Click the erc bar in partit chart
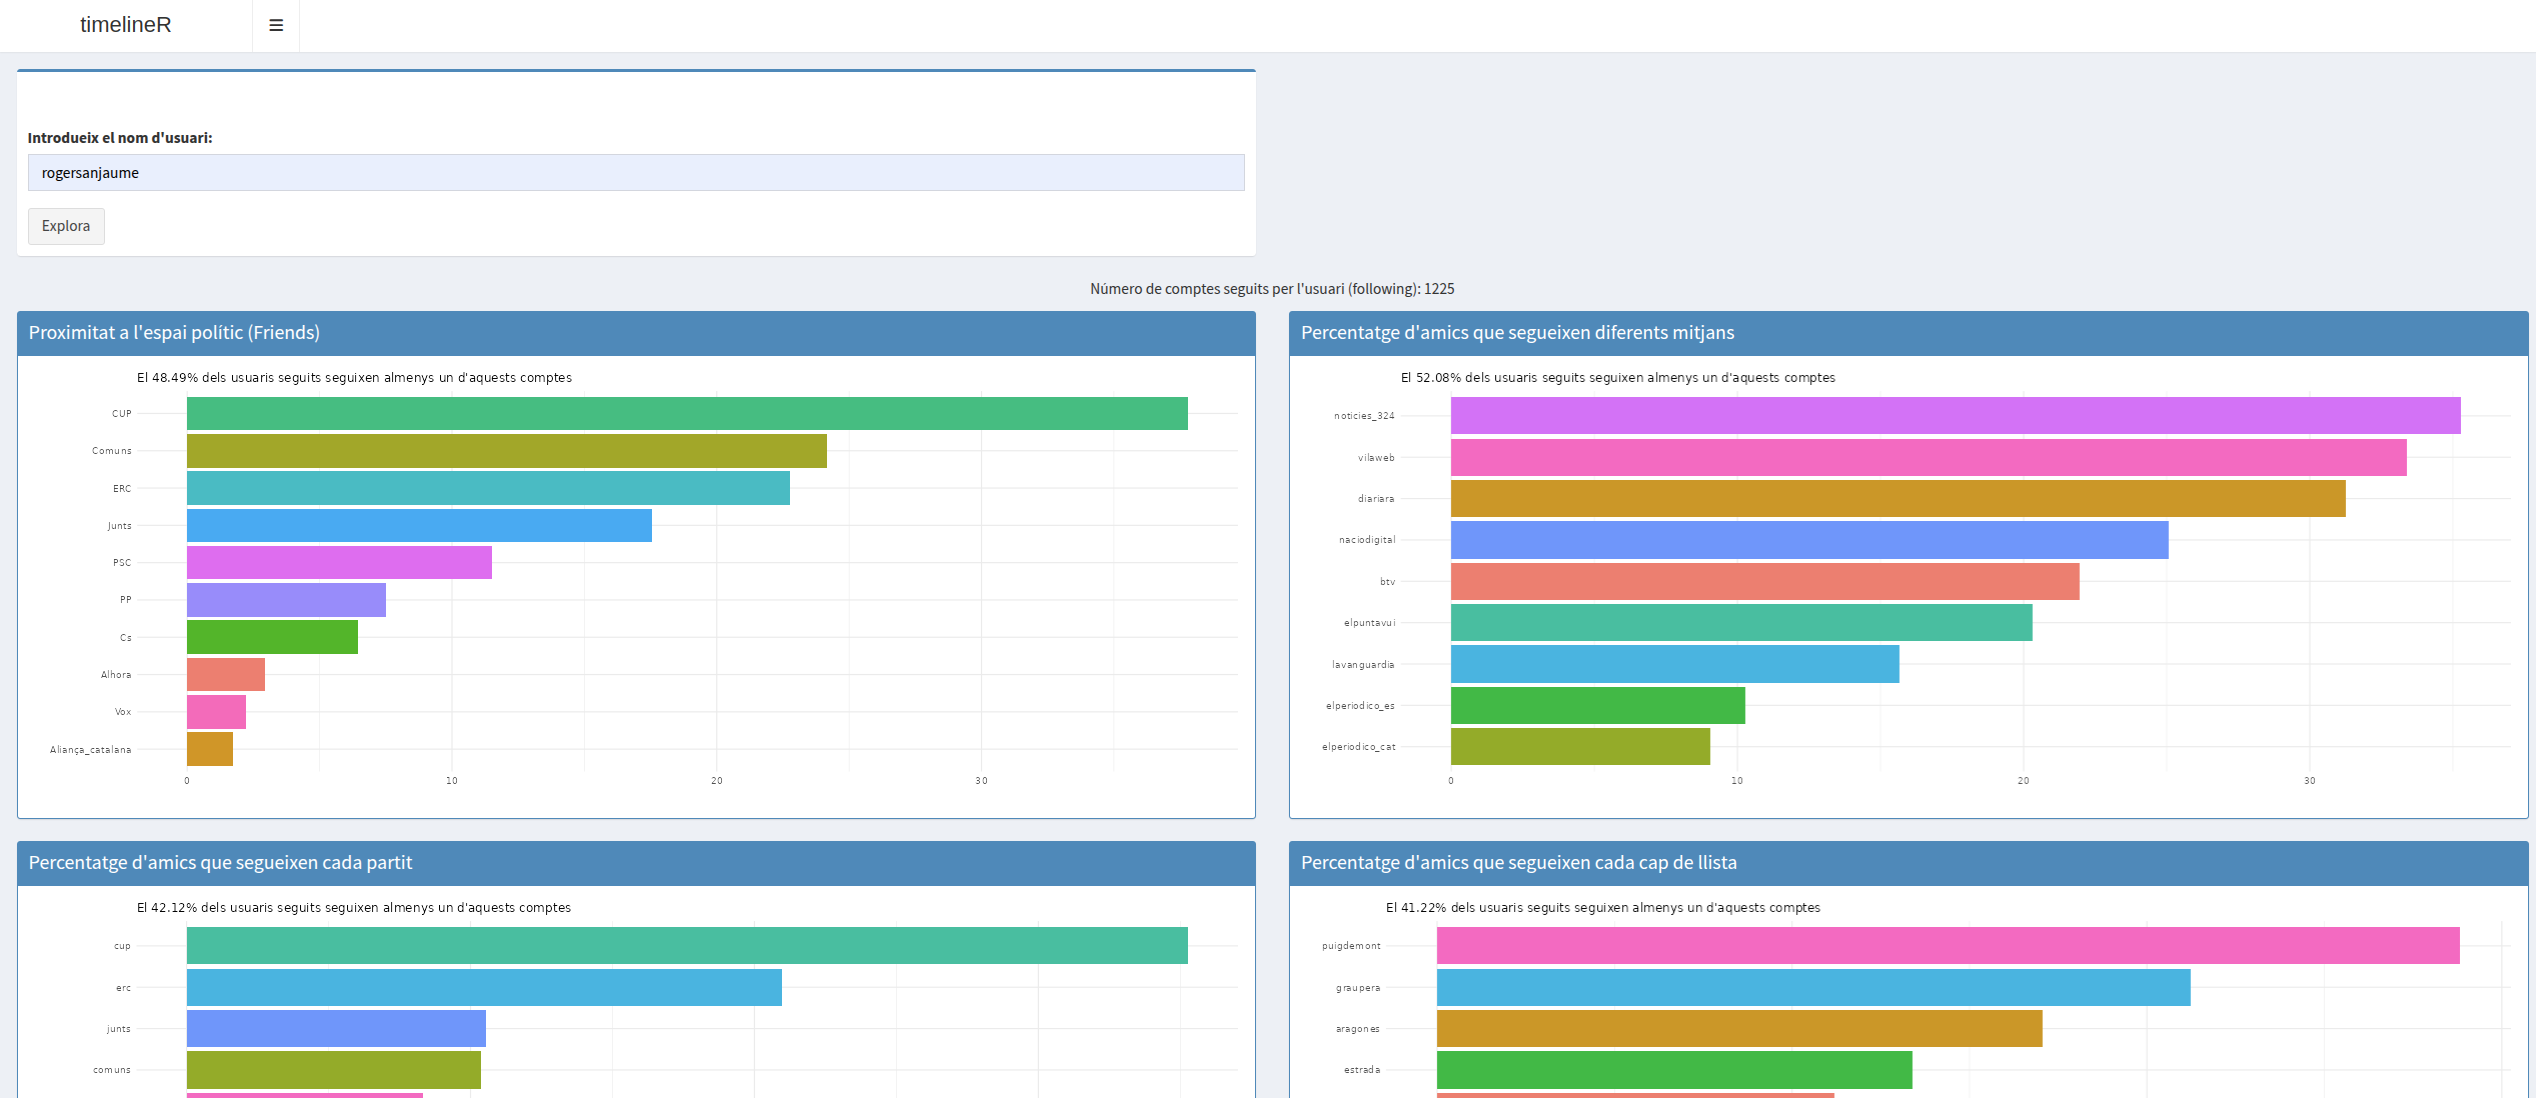The image size is (2536, 1098). point(483,988)
